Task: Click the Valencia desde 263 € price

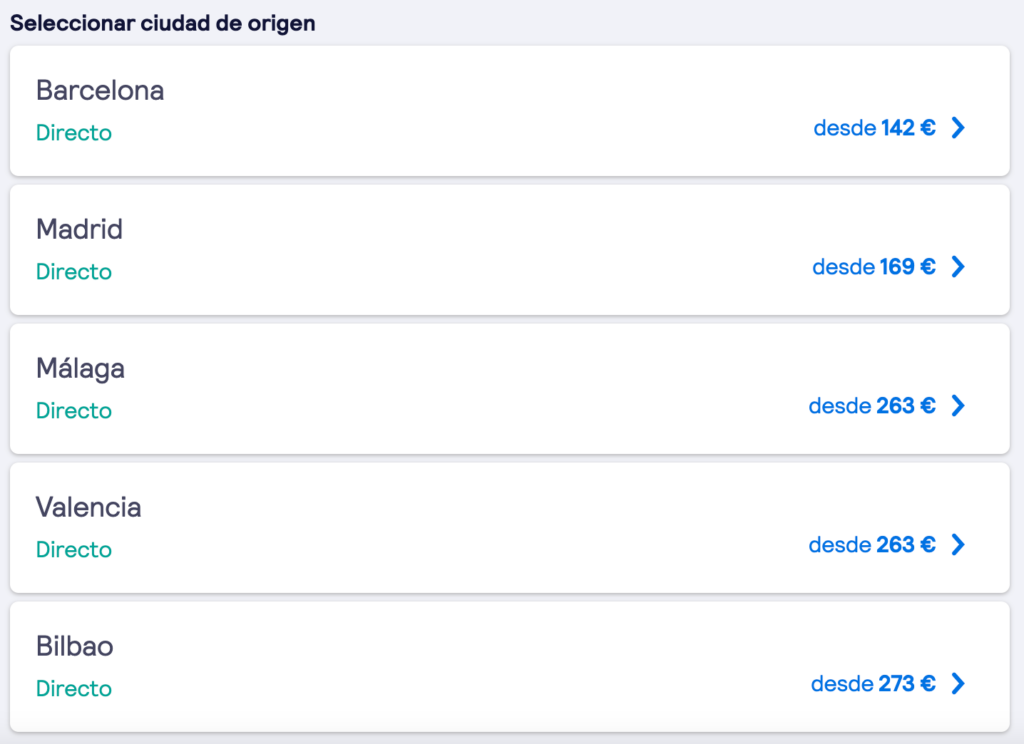Action: 872,544
